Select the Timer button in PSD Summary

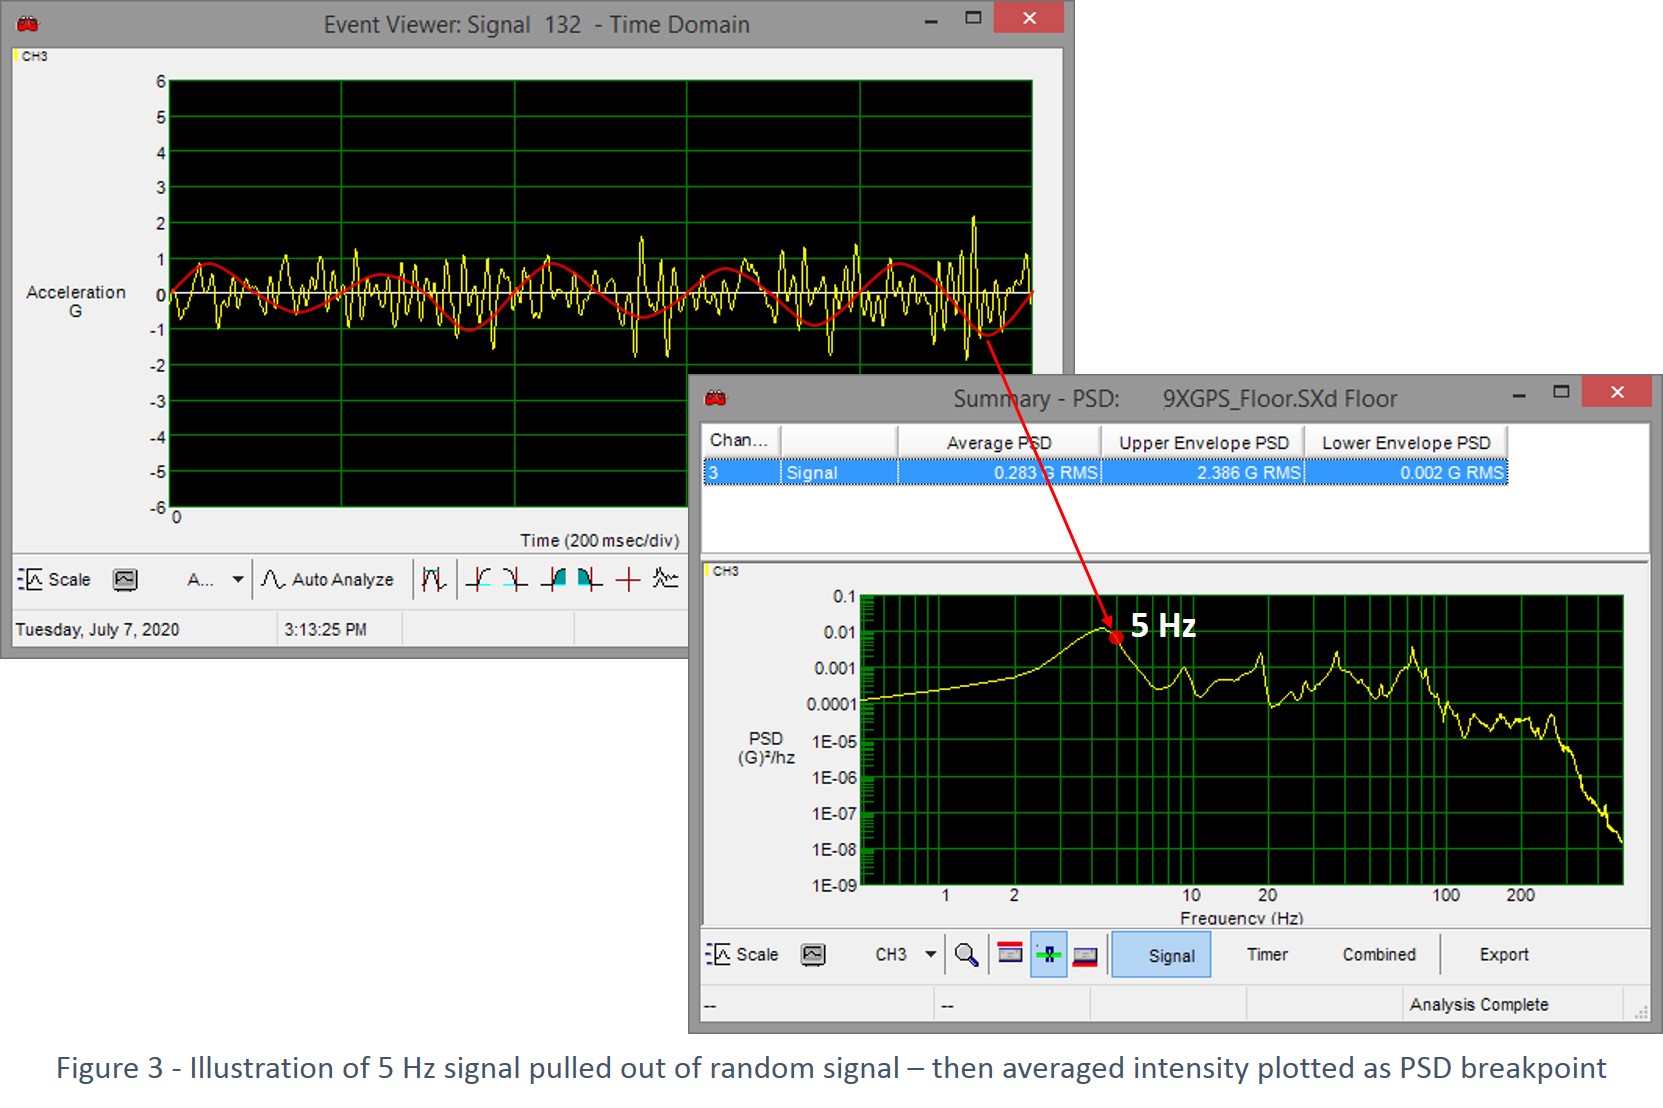pos(1267,955)
